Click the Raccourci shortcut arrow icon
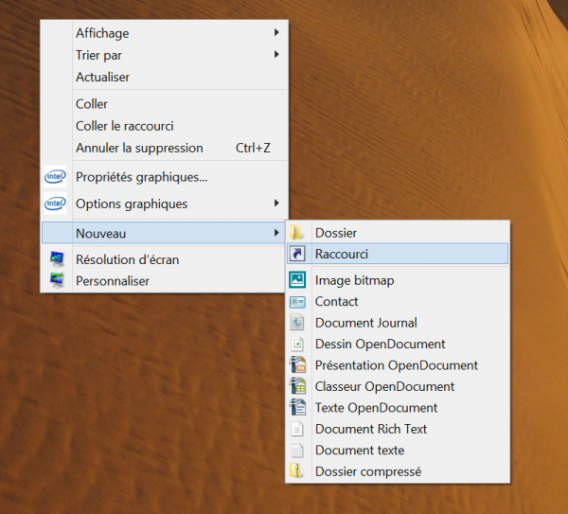This screenshot has height=514, width=568. [x=297, y=254]
